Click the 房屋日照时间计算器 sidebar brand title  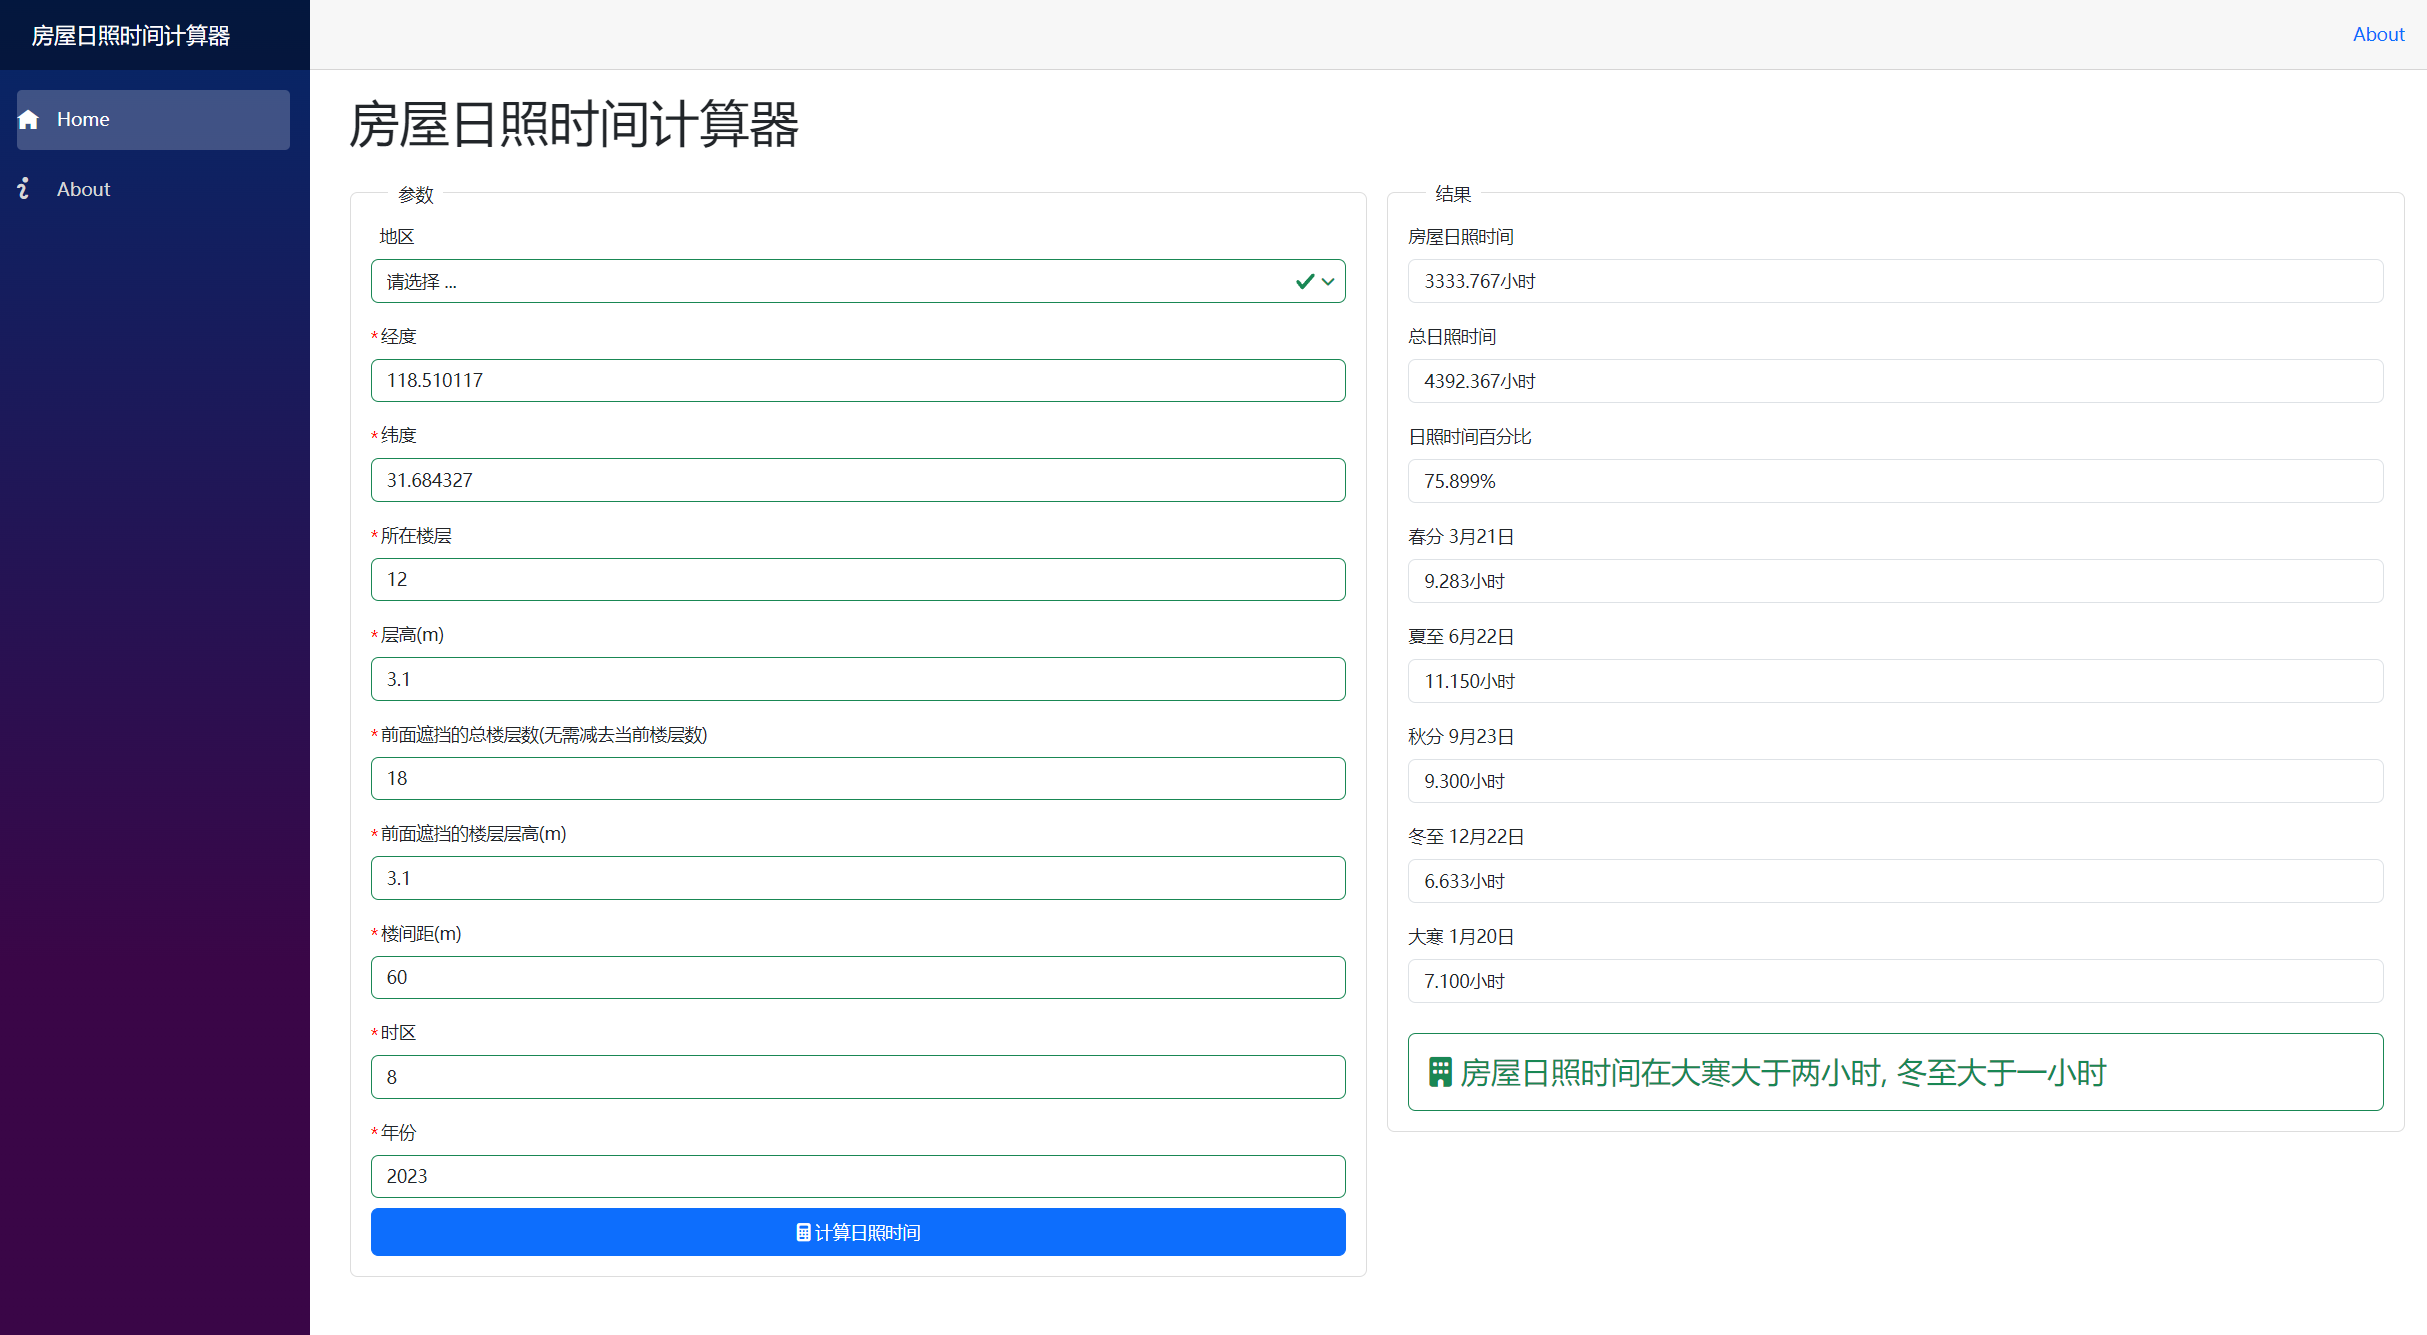pos(131,36)
